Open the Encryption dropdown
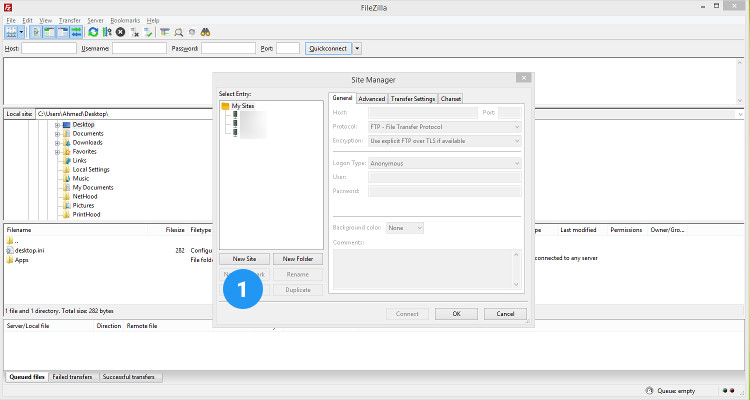Viewport: 750px width, 400px height. coord(444,141)
